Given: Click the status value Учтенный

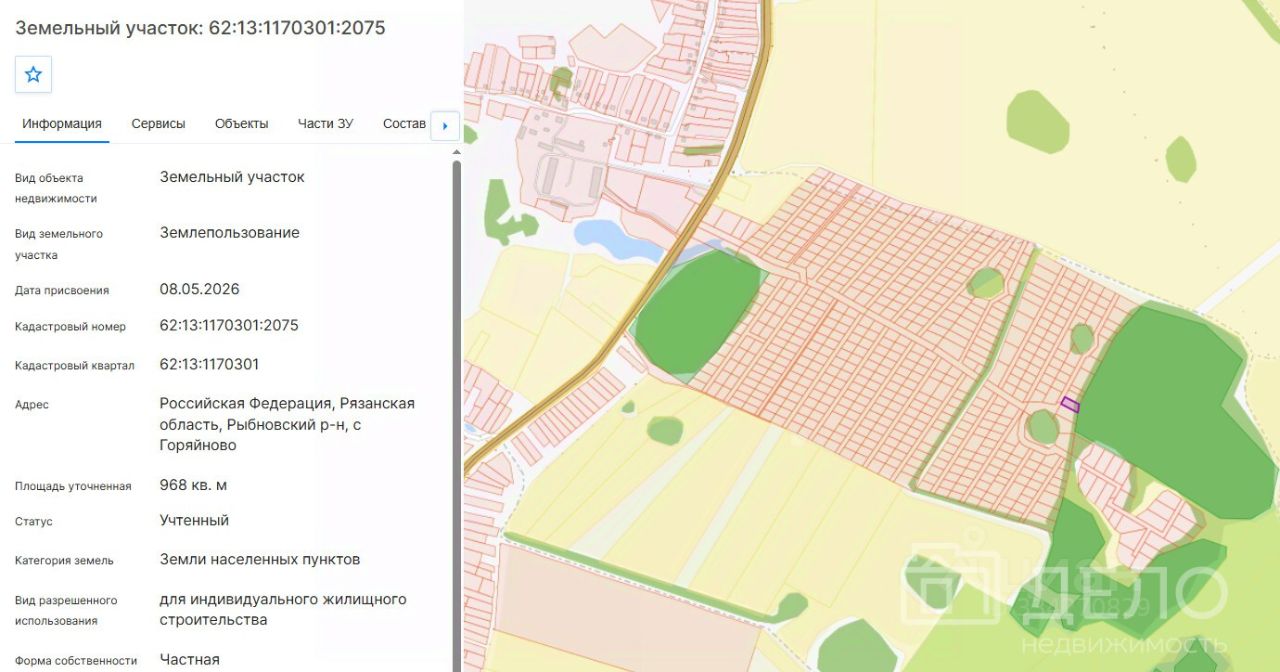Looking at the screenshot, I should [x=194, y=520].
